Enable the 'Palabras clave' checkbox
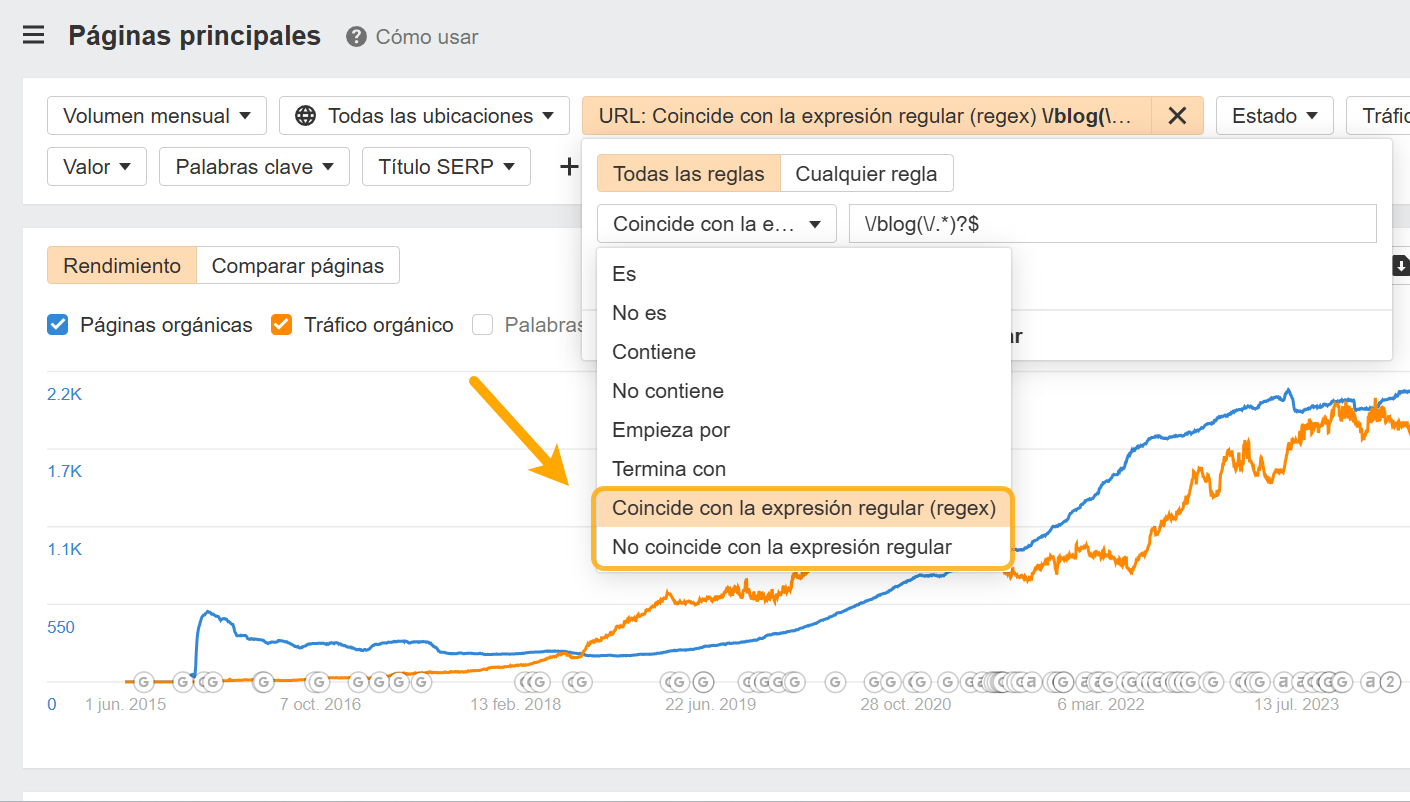 (x=483, y=324)
